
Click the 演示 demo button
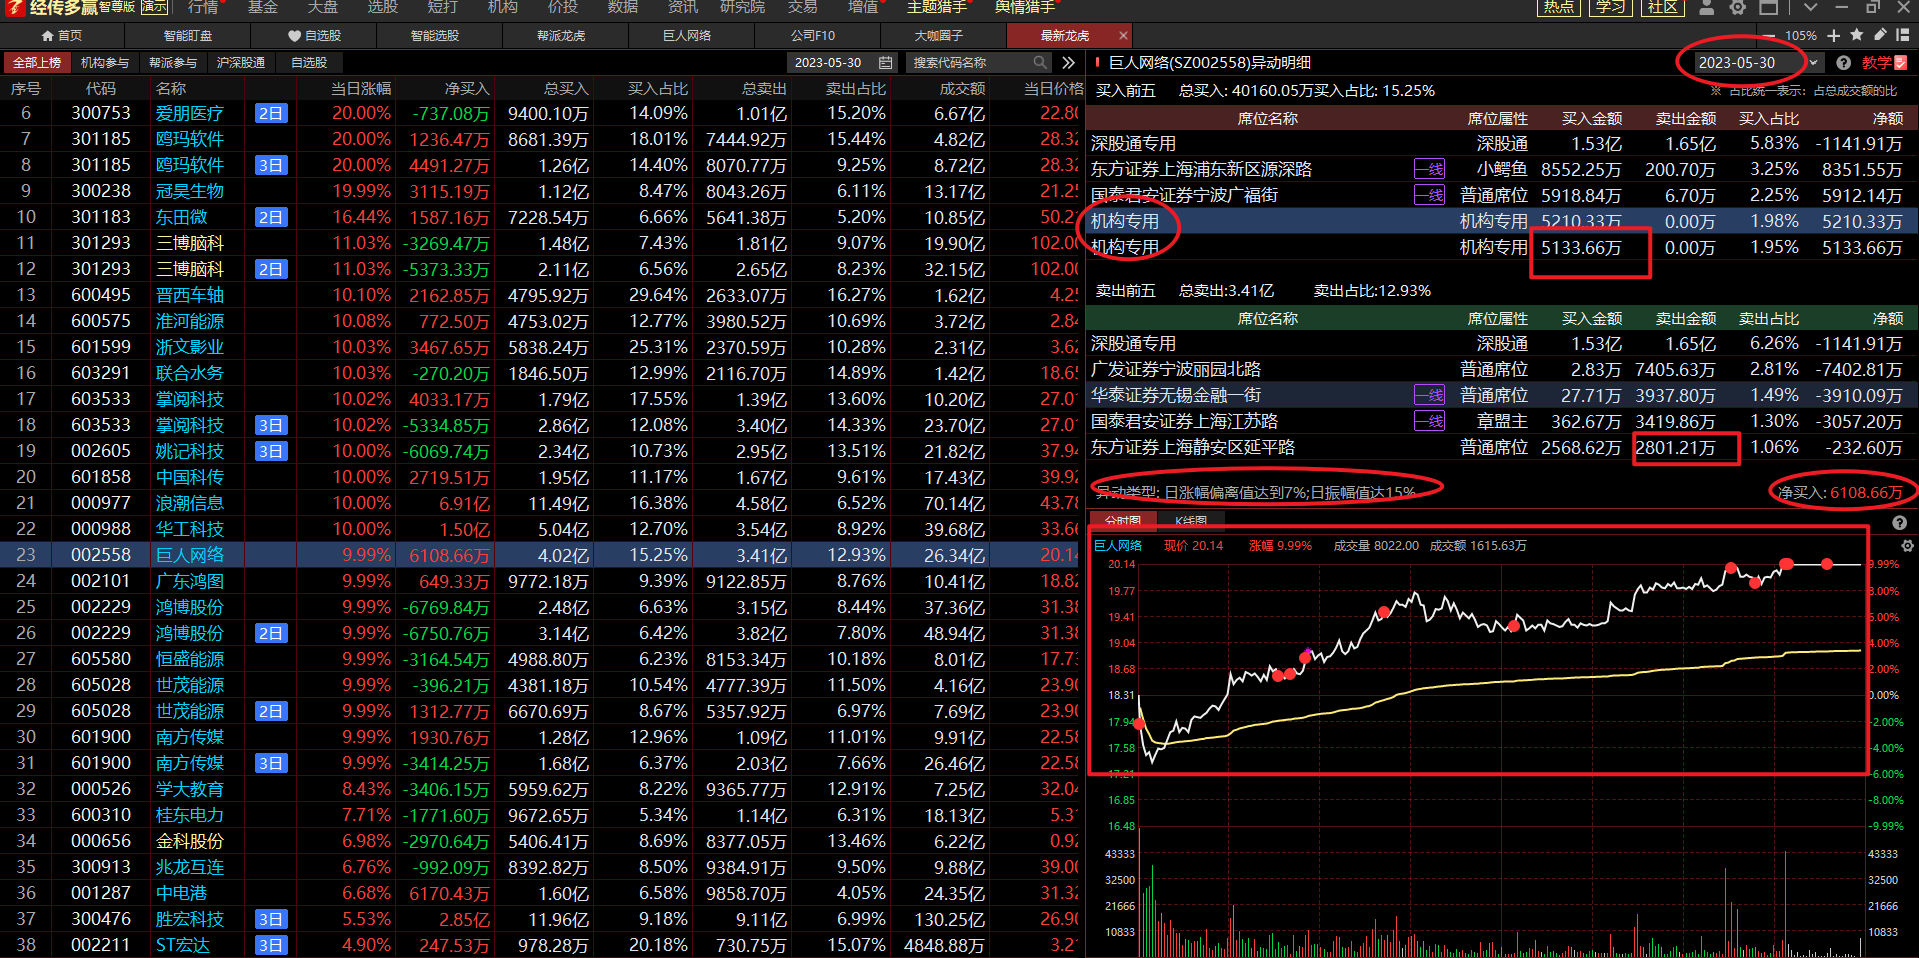click(154, 7)
